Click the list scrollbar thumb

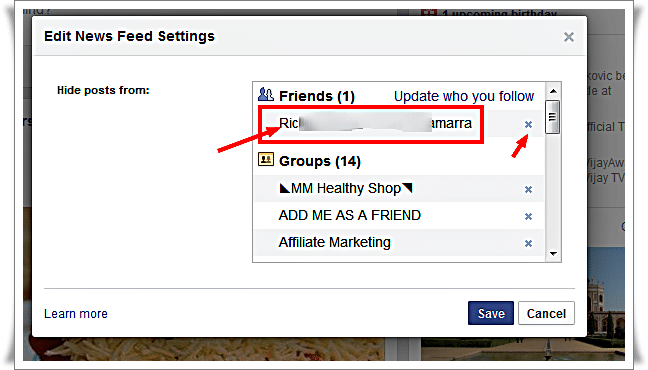click(553, 117)
